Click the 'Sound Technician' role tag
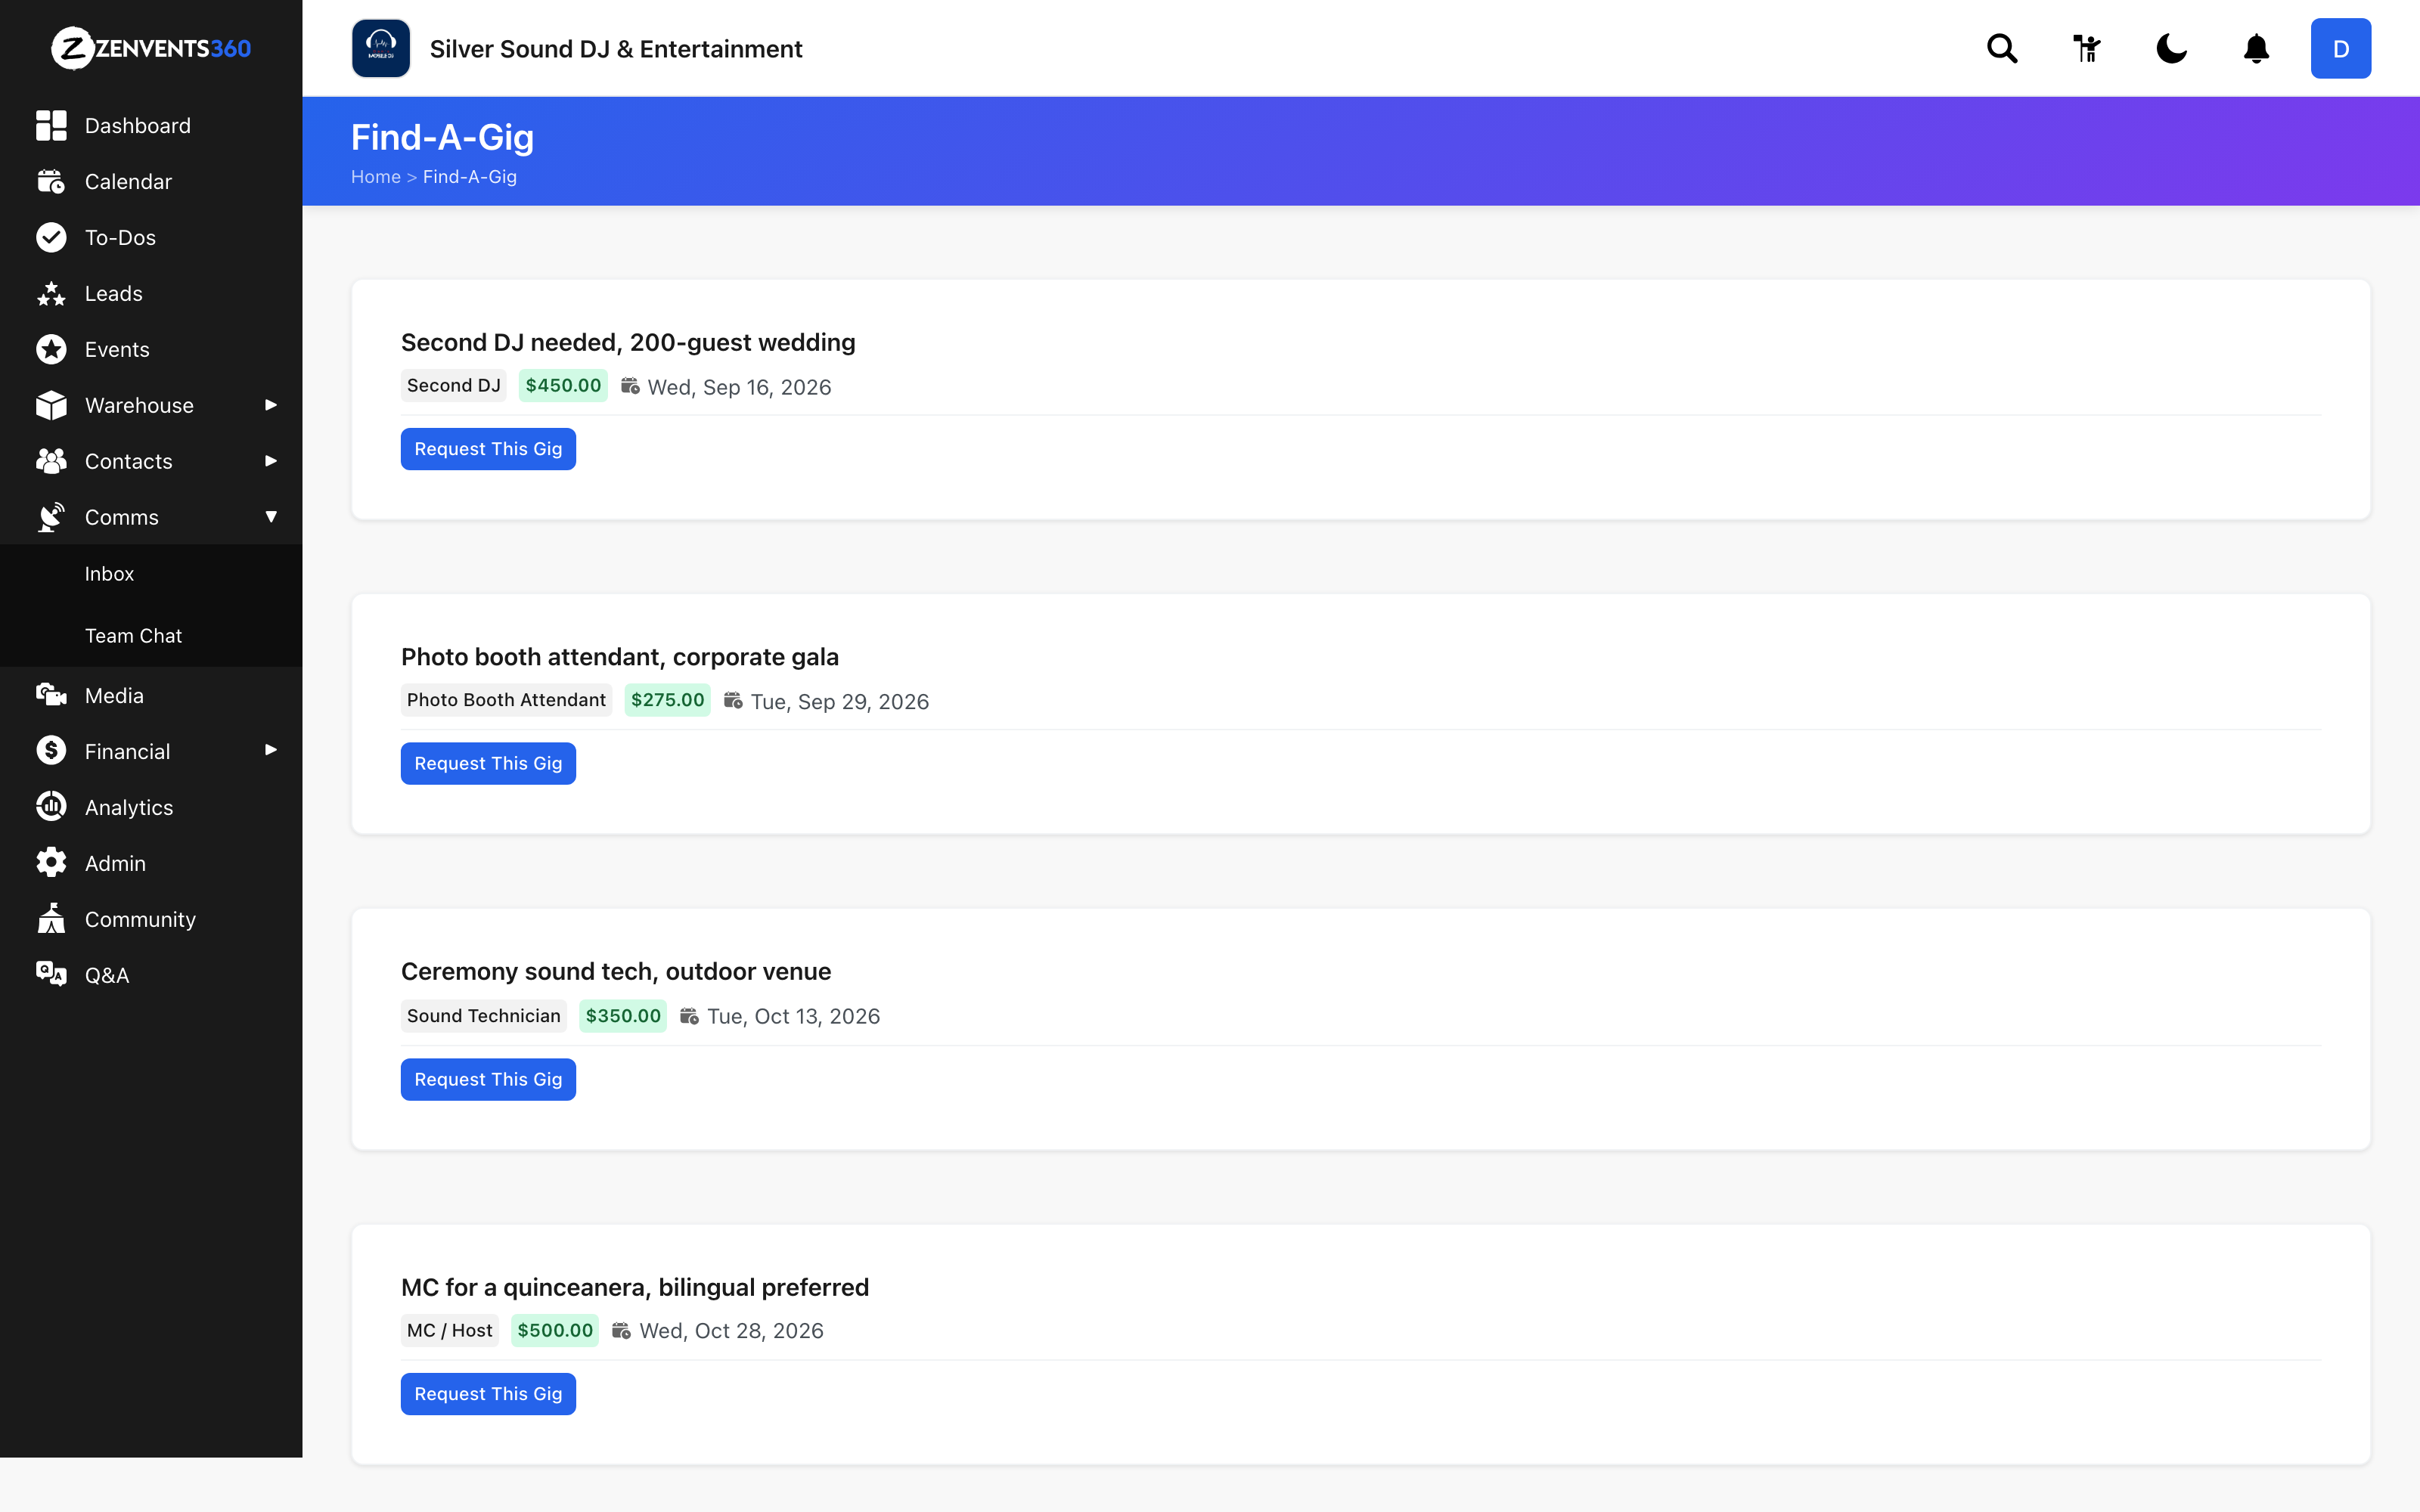This screenshot has height=1512, width=2420. (x=484, y=1016)
